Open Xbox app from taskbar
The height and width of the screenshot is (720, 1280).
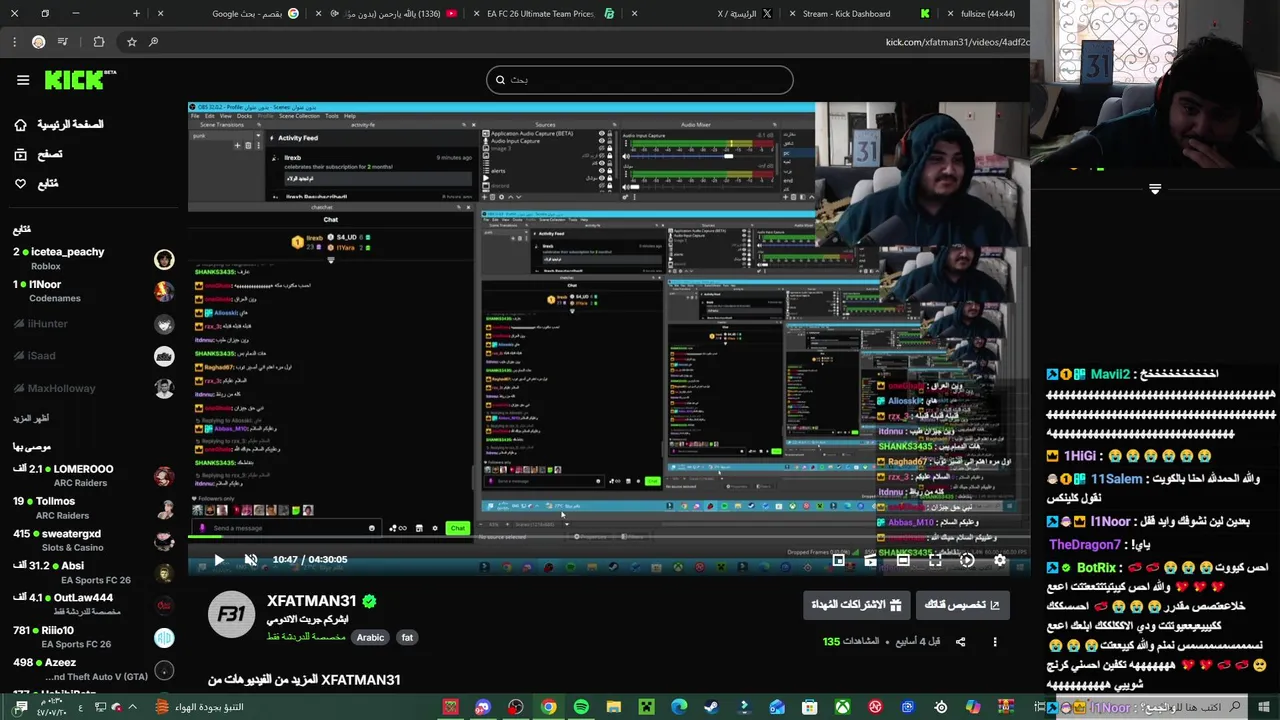point(842,707)
